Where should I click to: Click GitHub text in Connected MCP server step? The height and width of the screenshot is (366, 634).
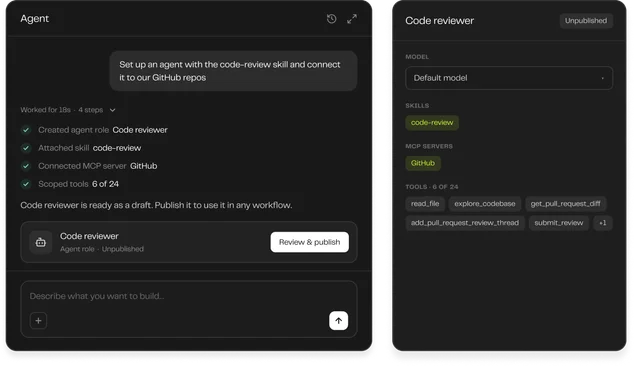coord(144,166)
